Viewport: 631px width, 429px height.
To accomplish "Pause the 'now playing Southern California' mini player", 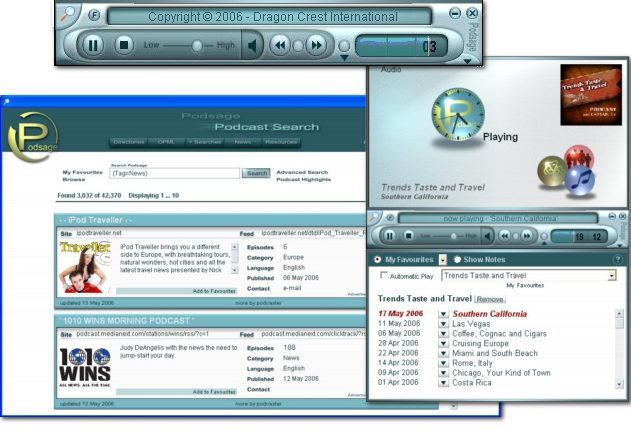I will [389, 236].
